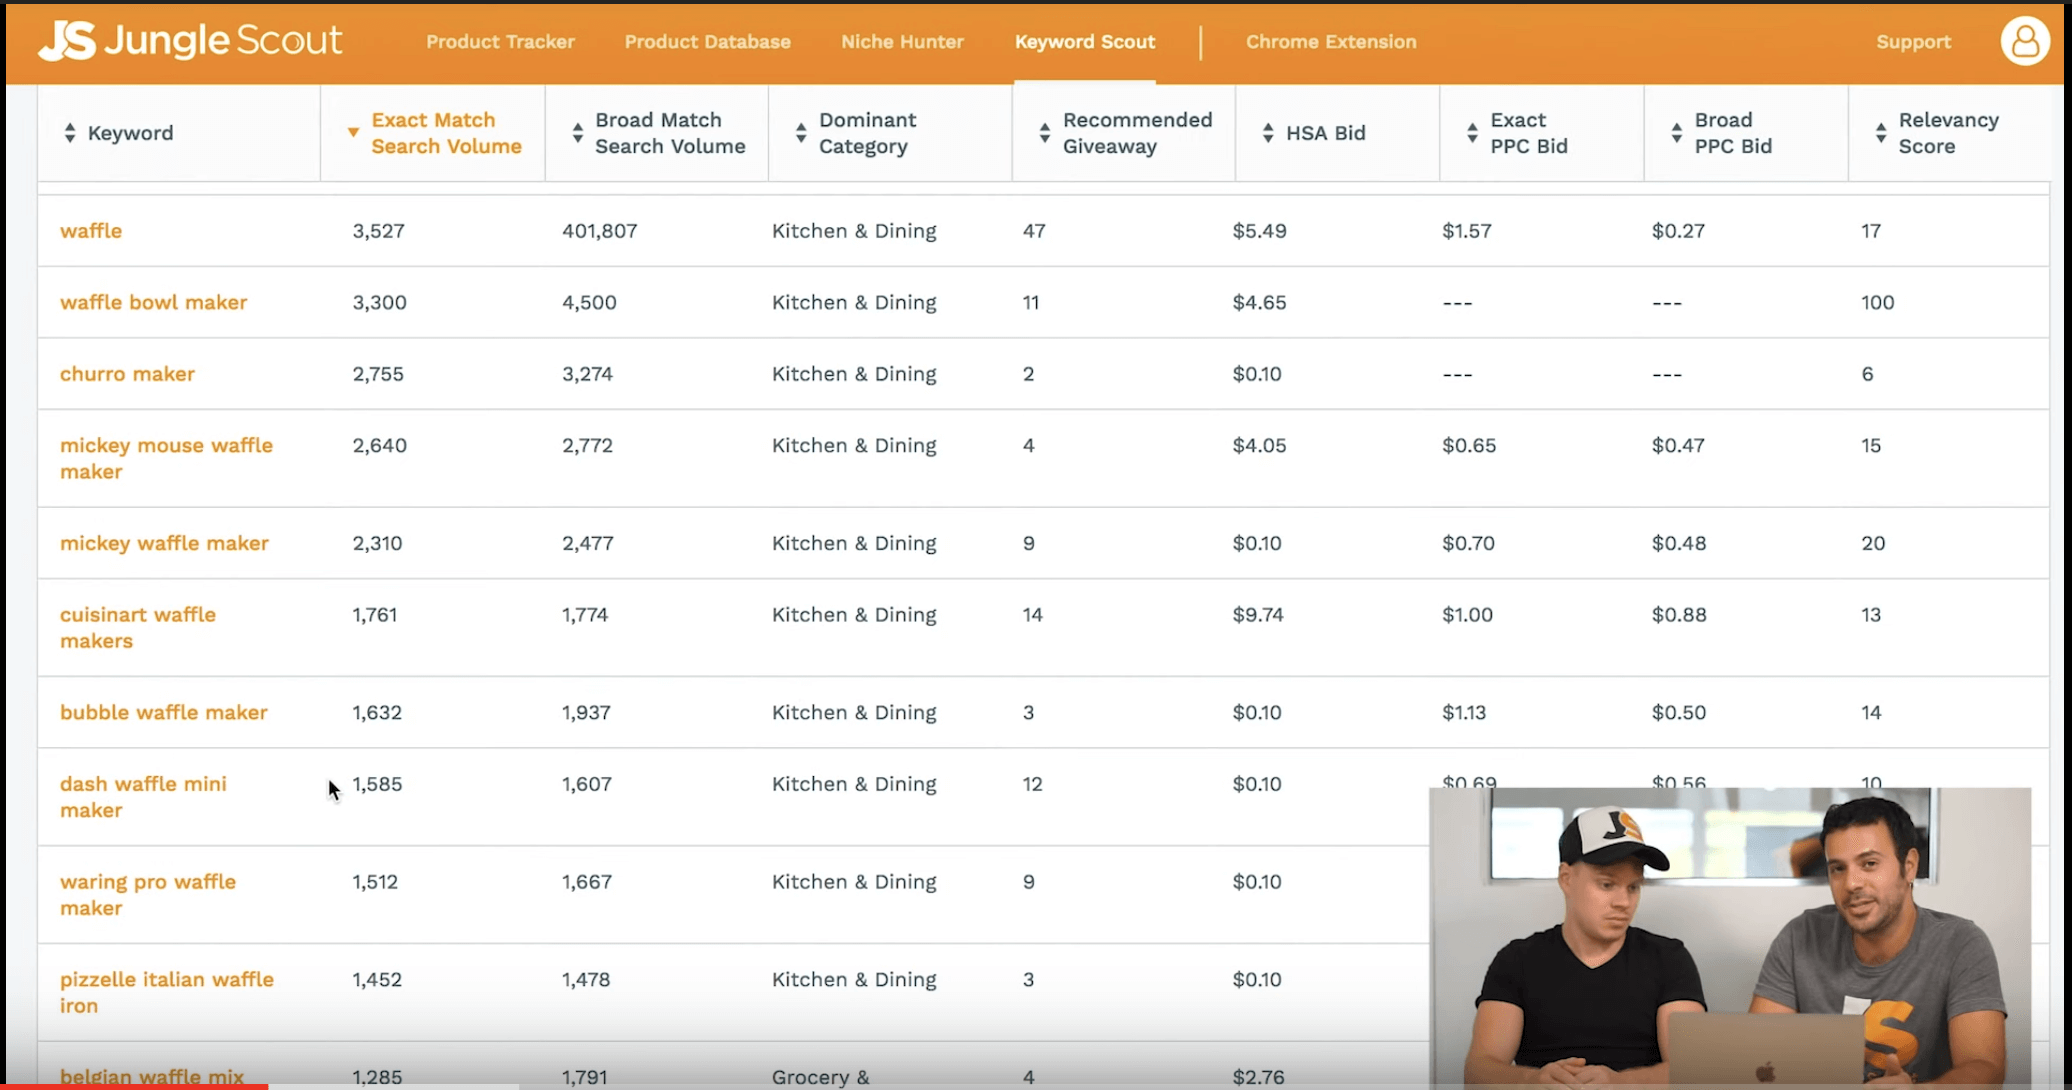Click exact PPC bid $1.13
The height and width of the screenshot is (1090, 2072).
[x=1463, y=712]
